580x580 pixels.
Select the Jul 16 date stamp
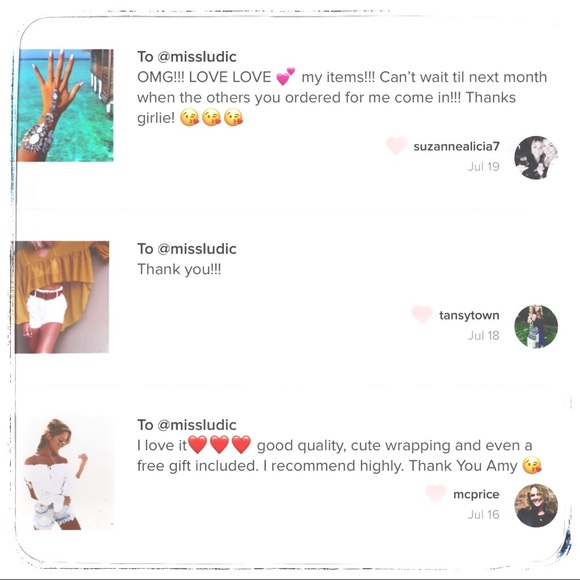(483, 515)
